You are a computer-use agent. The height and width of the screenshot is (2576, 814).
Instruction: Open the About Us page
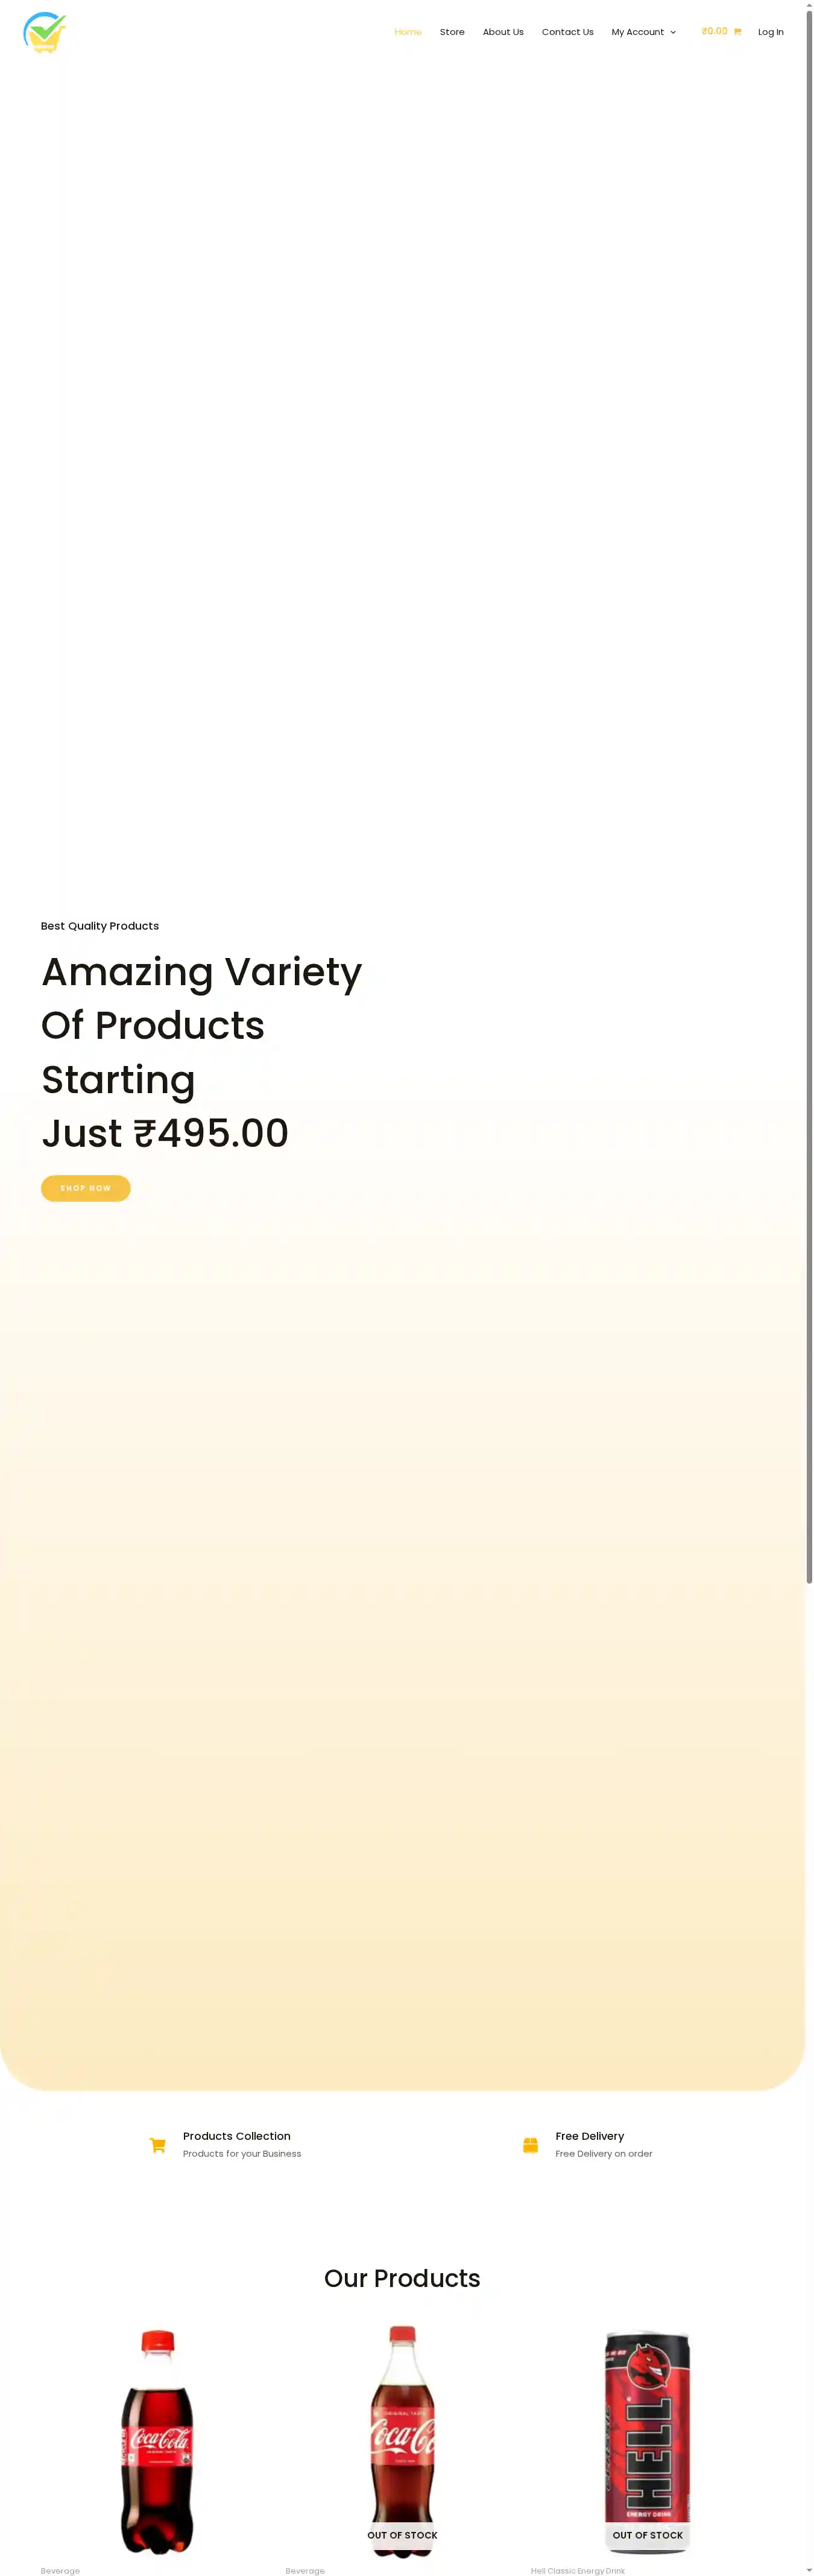[503, 32]
